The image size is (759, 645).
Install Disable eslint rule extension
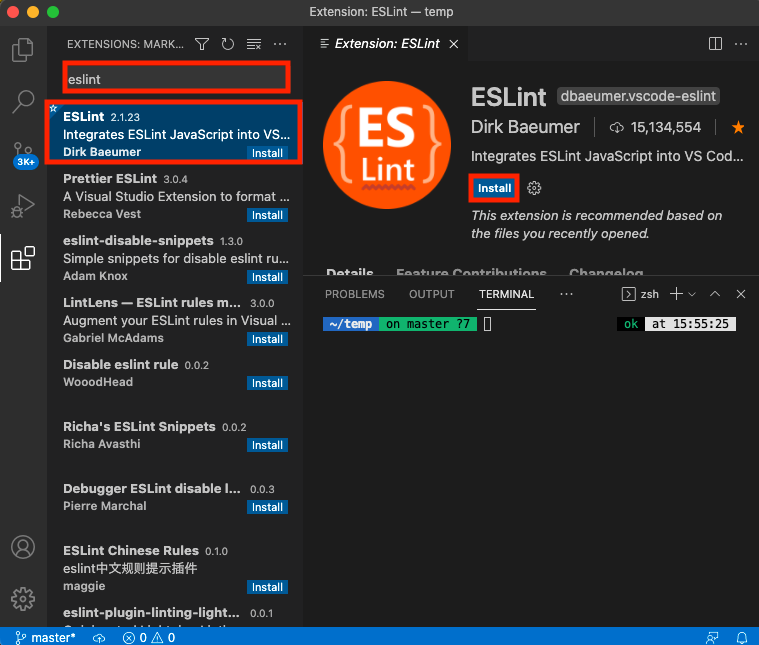point(267,383)
